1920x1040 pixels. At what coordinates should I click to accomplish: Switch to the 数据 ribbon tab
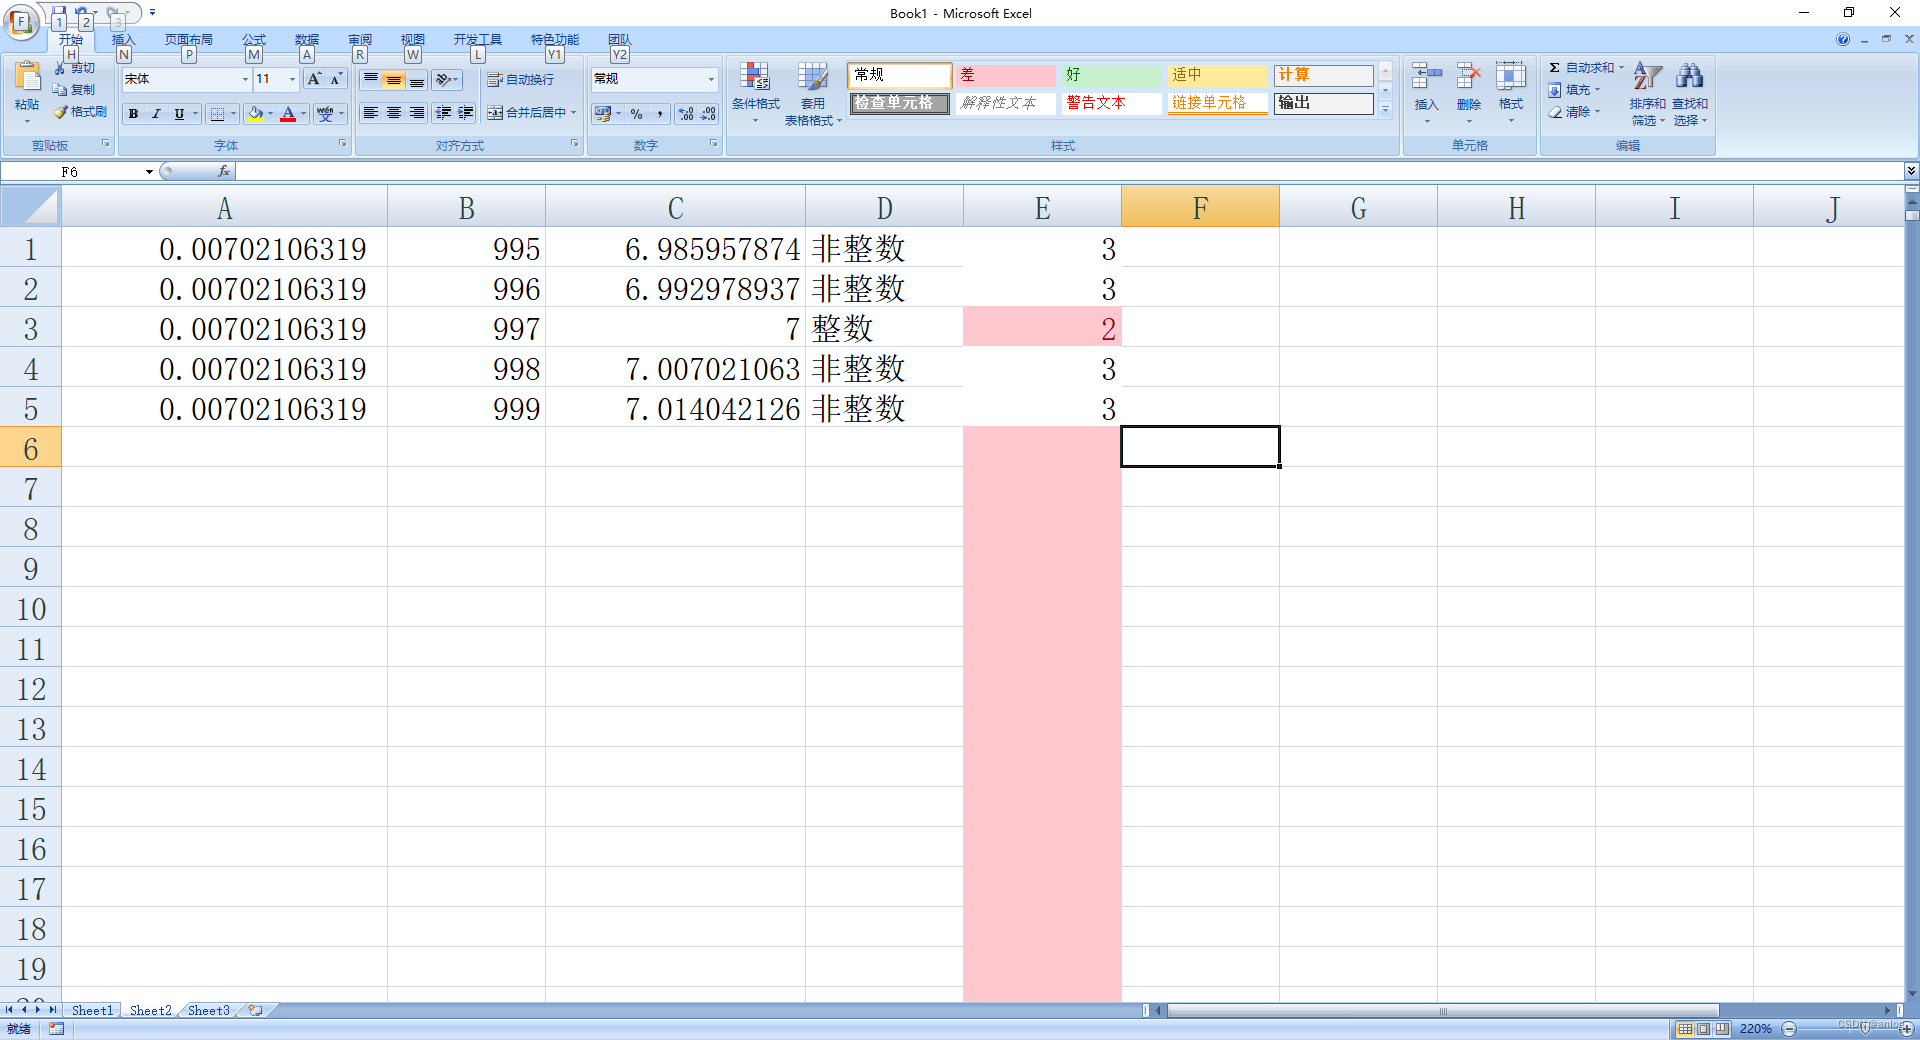307,40
